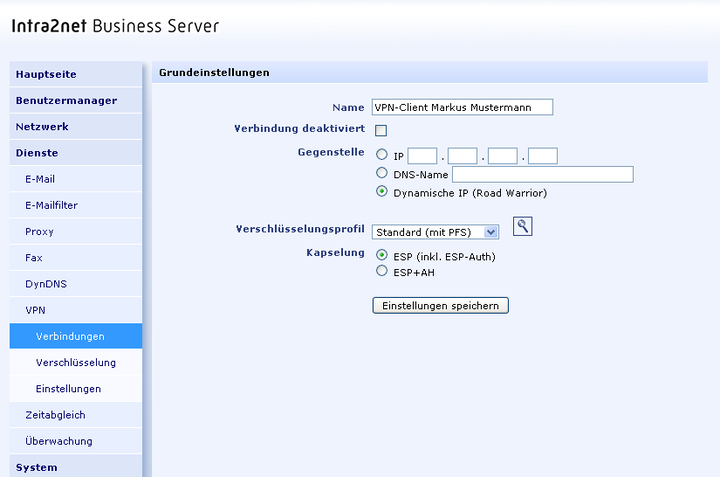Open System menu section

76,467
